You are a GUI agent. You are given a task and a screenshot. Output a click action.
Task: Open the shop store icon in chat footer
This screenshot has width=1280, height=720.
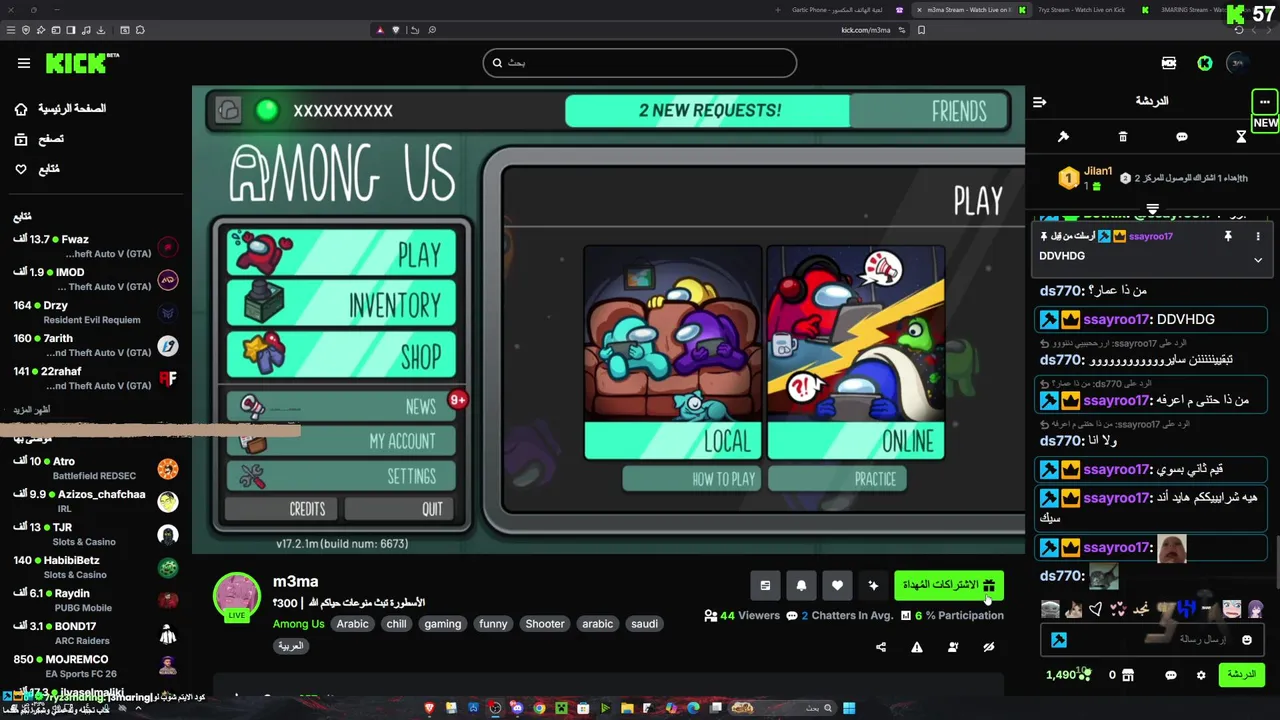(x=1128, y=675)
